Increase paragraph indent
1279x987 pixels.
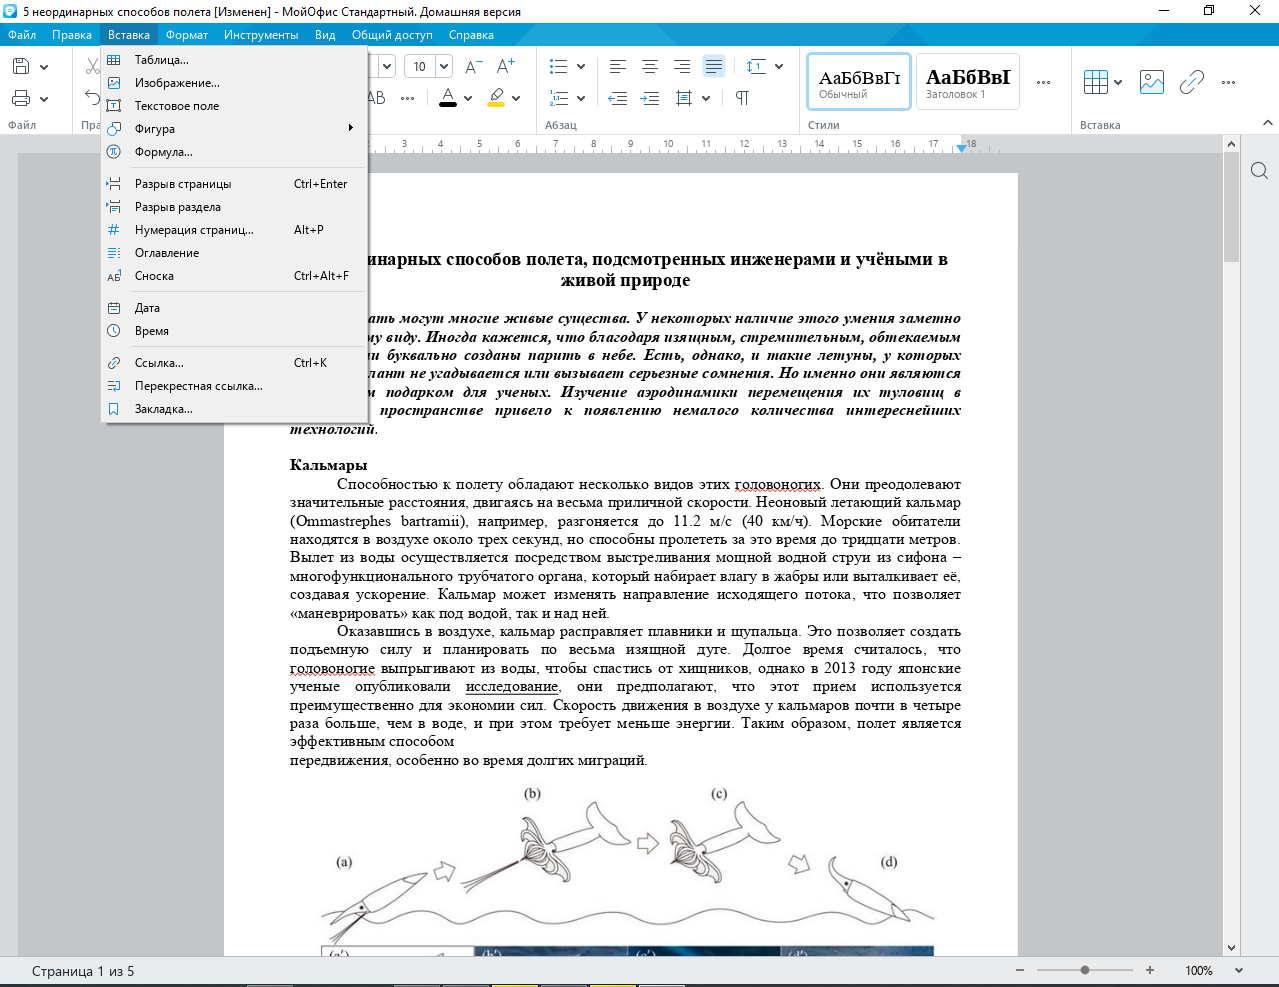[x=650, y=98]
